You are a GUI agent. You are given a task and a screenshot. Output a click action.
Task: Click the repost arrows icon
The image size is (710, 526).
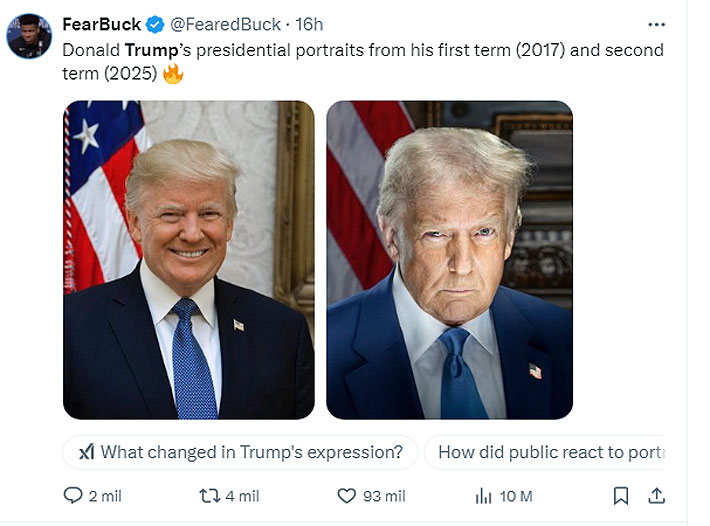point(210,496)
